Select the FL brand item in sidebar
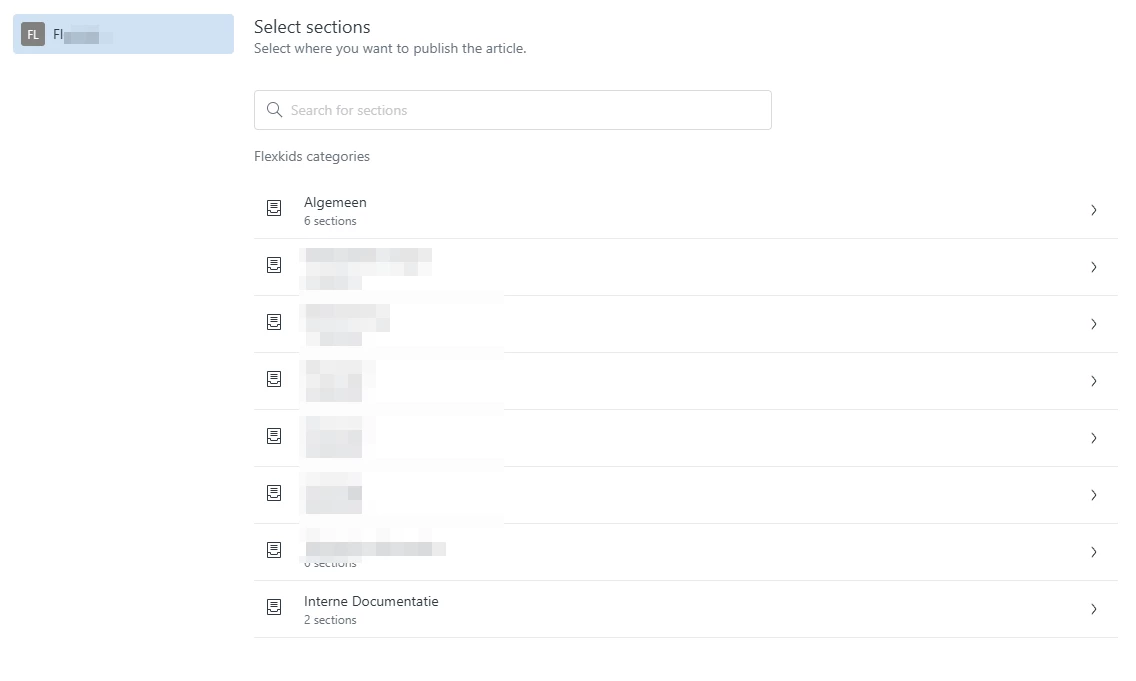The image size is (1136, 681). tap(123, 34)
